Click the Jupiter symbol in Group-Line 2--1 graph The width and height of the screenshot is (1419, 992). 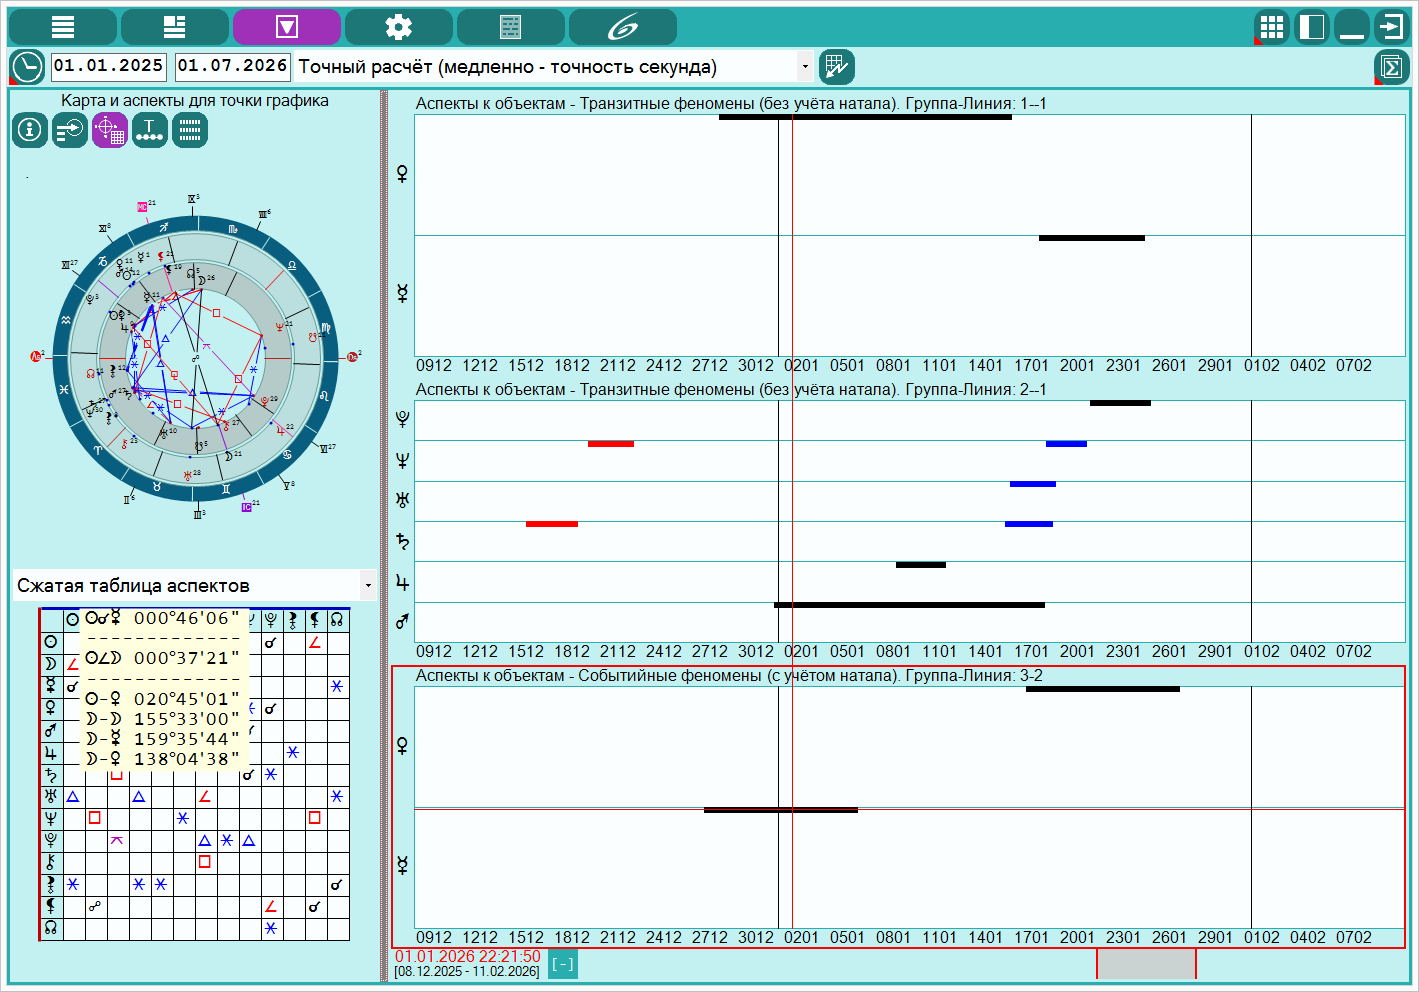click(x=402, y=582)
